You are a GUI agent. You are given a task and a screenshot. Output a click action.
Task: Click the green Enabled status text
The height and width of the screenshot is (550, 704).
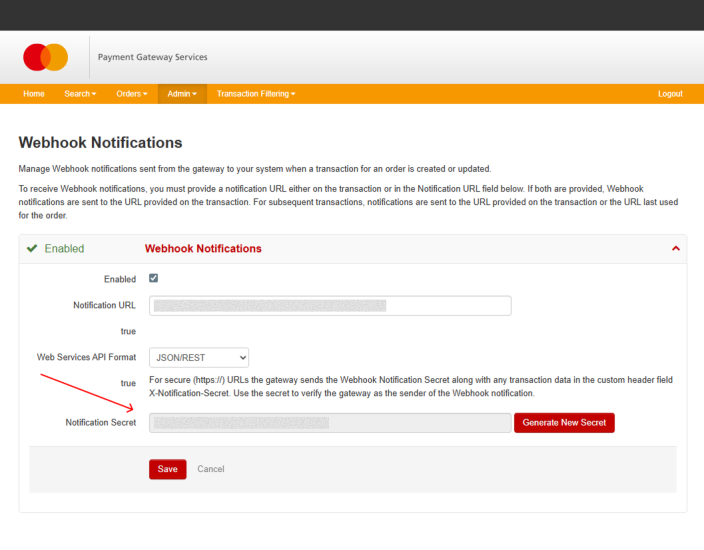64,248
